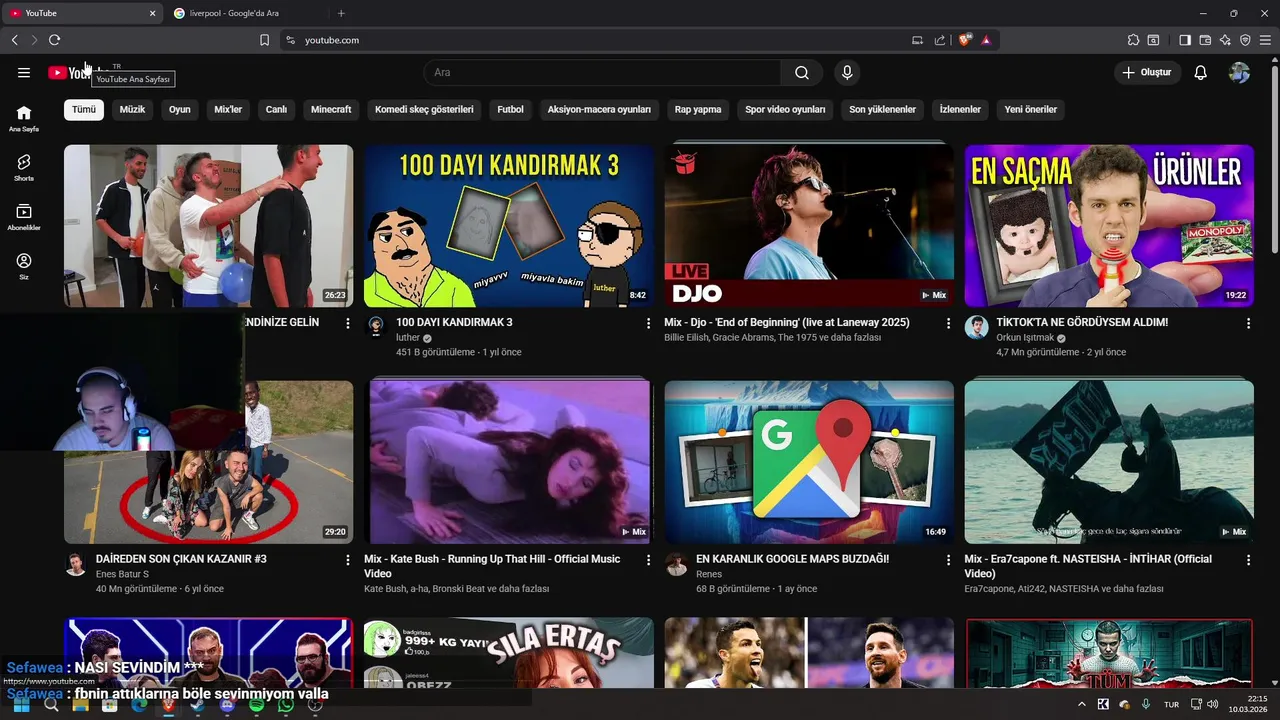Open options for the ...NDİNİZE GELİN video

tap(348, 323)
